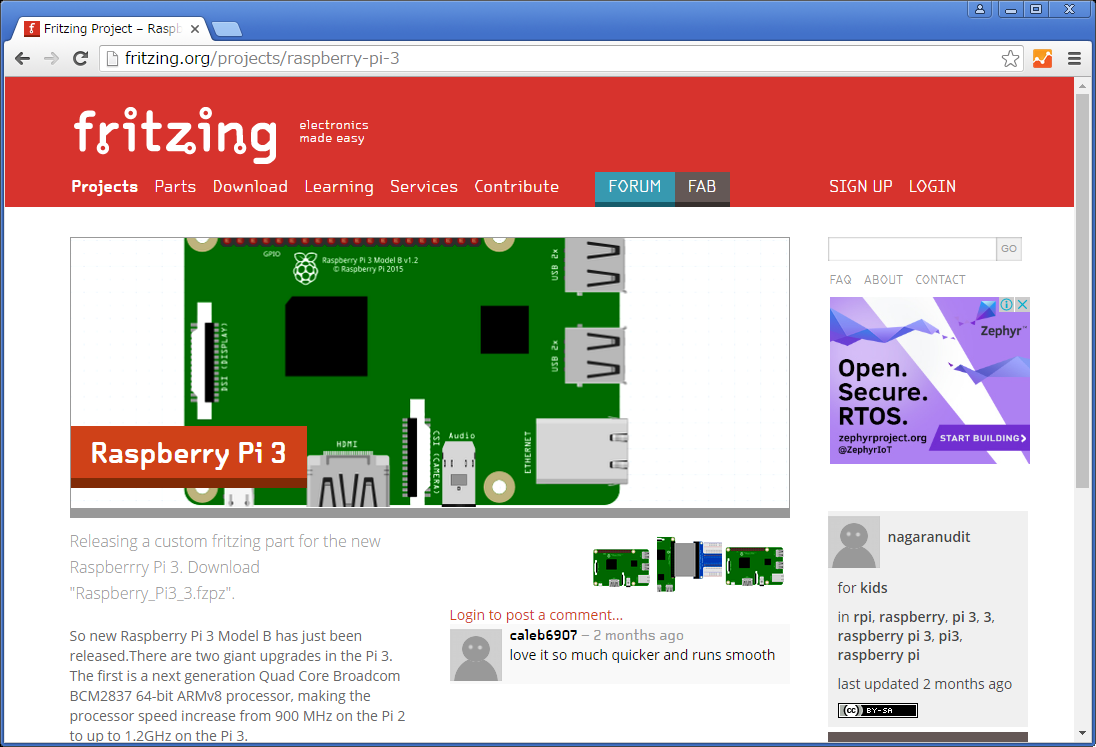The width and height of the screenshot is (1096, 747).
Task: Open the Services section
Action: point(424,187)
